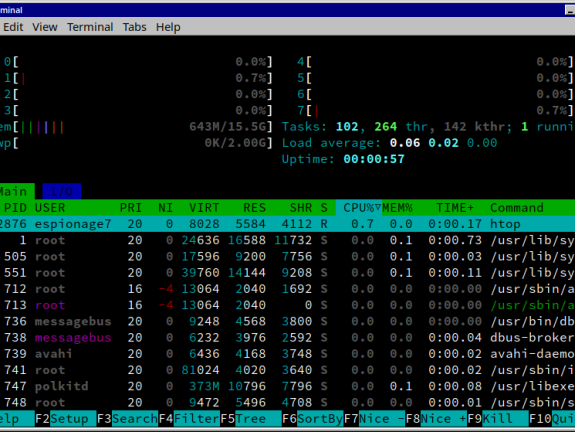Viewport: 575px width, 432px height.
Task: Click the Uptime value 00:00:57
Action: pyautogui.click(x=374, y=159)
